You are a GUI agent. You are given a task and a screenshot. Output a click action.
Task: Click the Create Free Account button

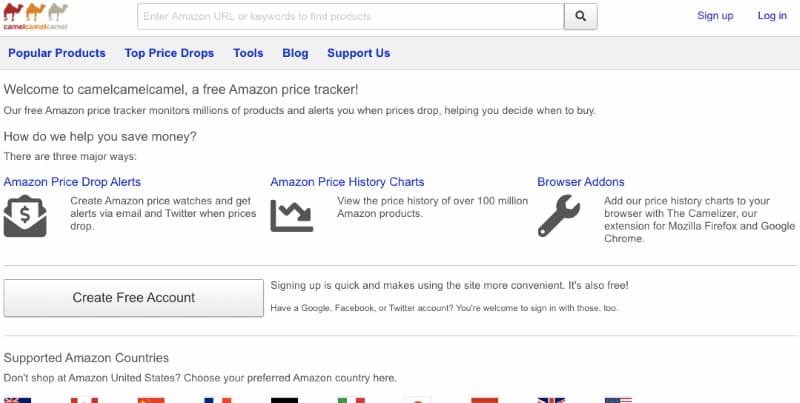coord(134,298)
